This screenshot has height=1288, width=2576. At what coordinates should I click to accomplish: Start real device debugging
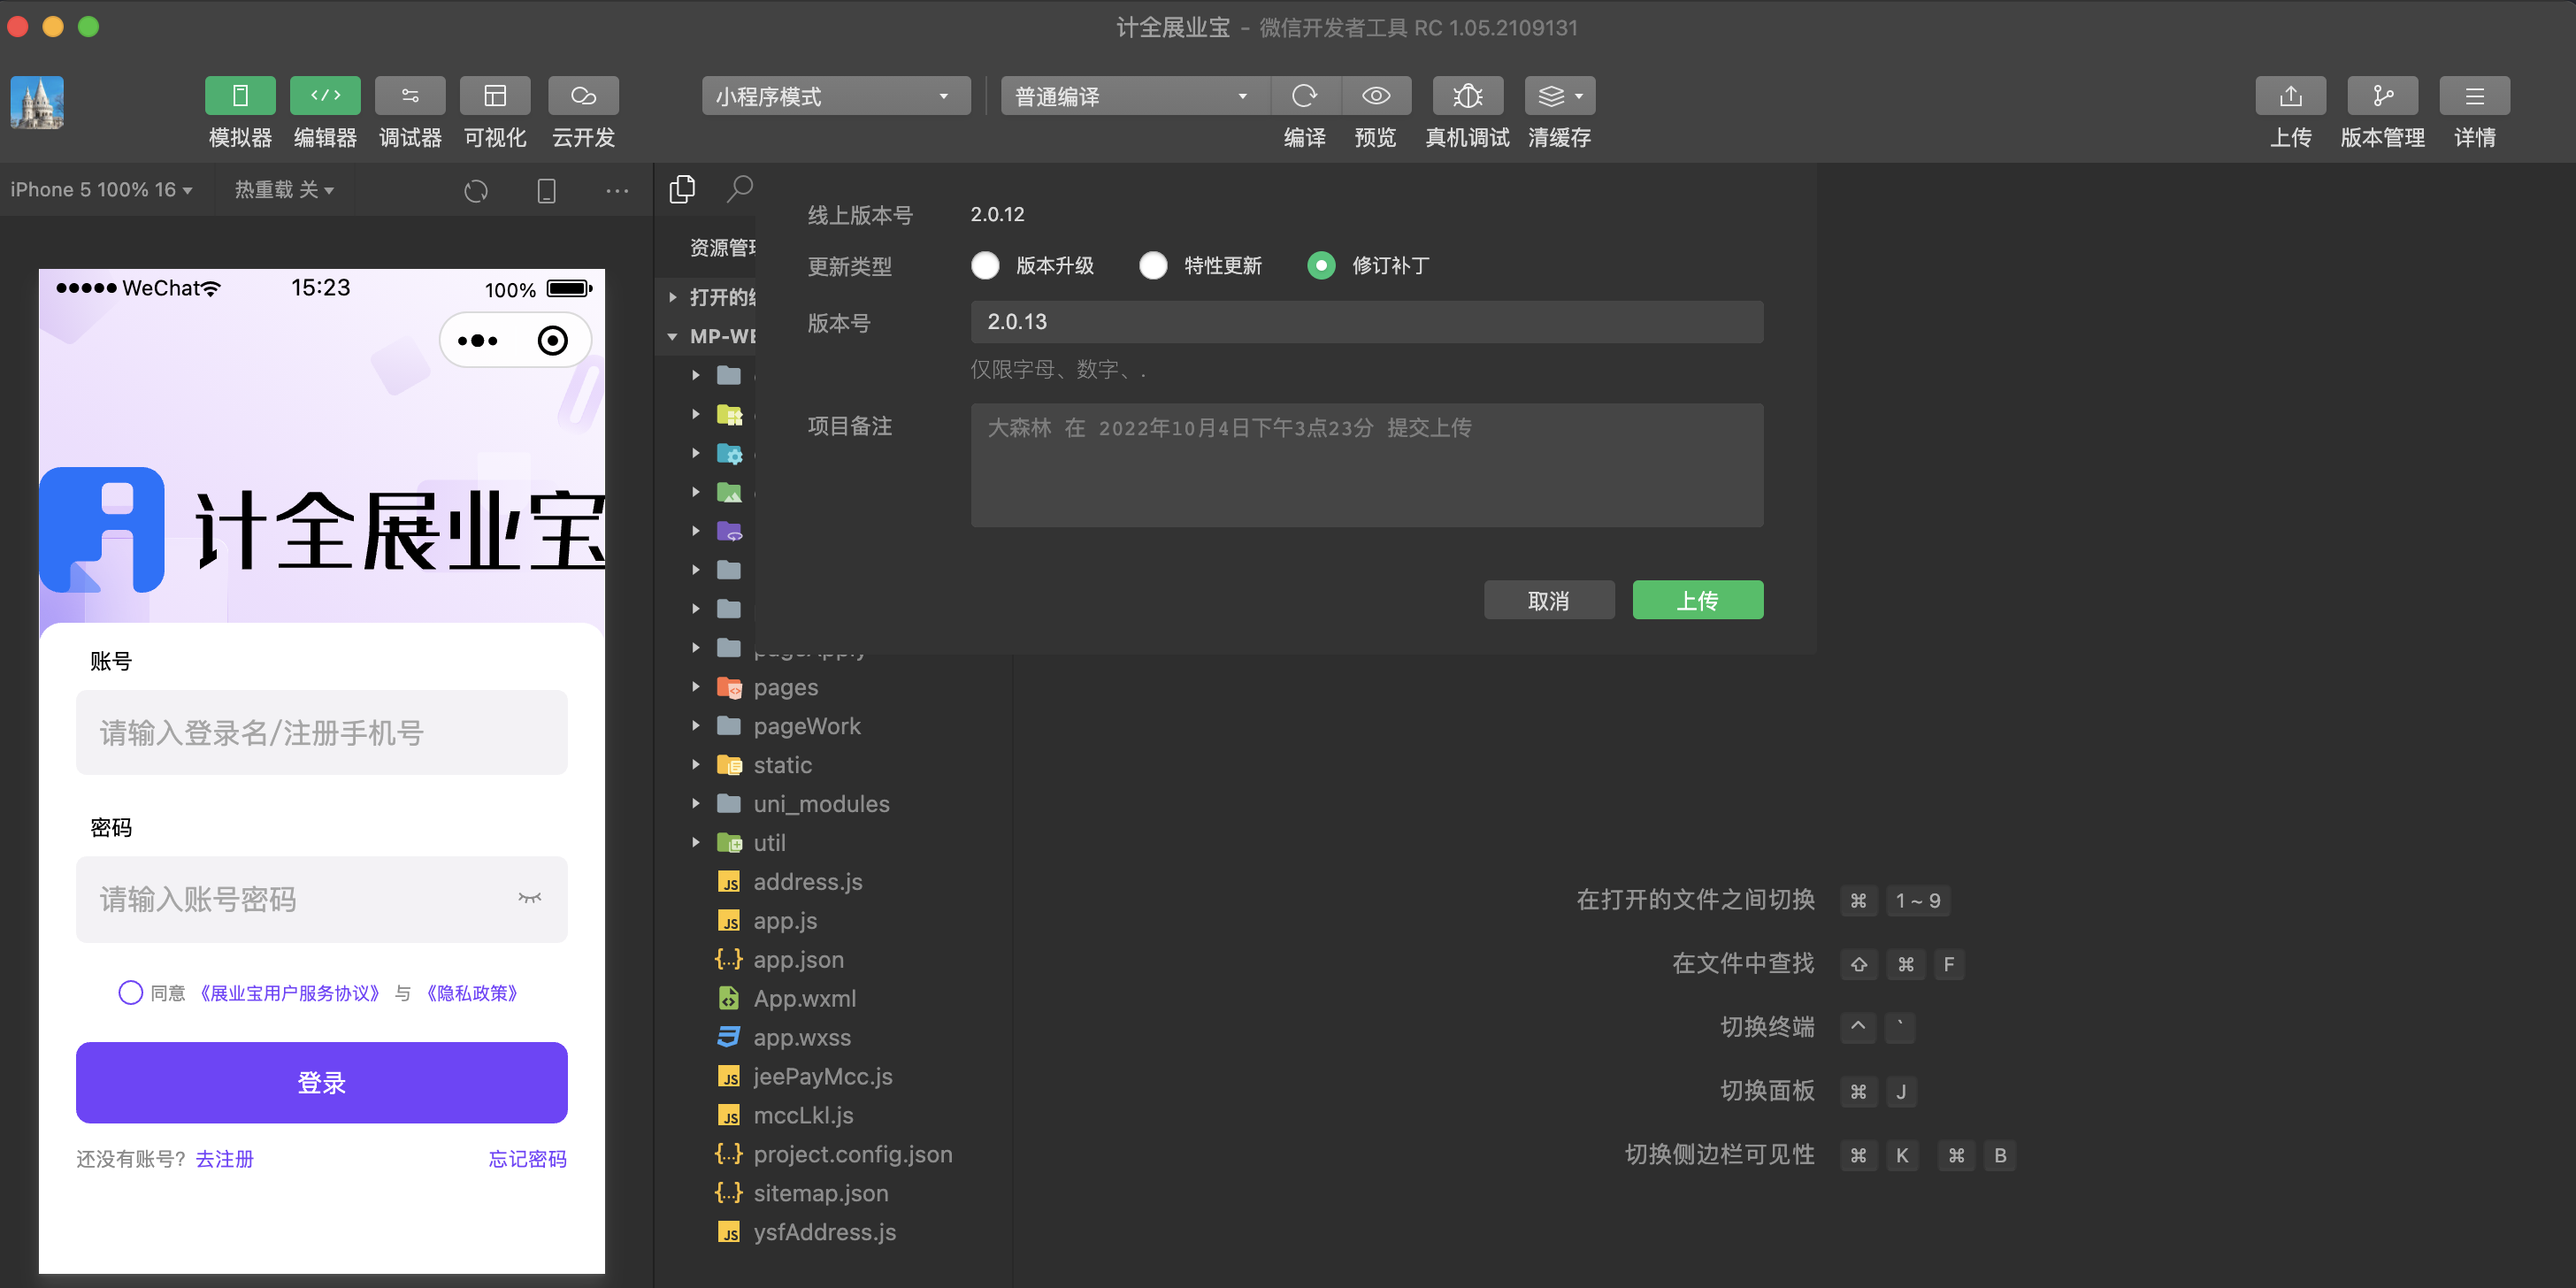pyautogui.click(x=1467, y=96)
